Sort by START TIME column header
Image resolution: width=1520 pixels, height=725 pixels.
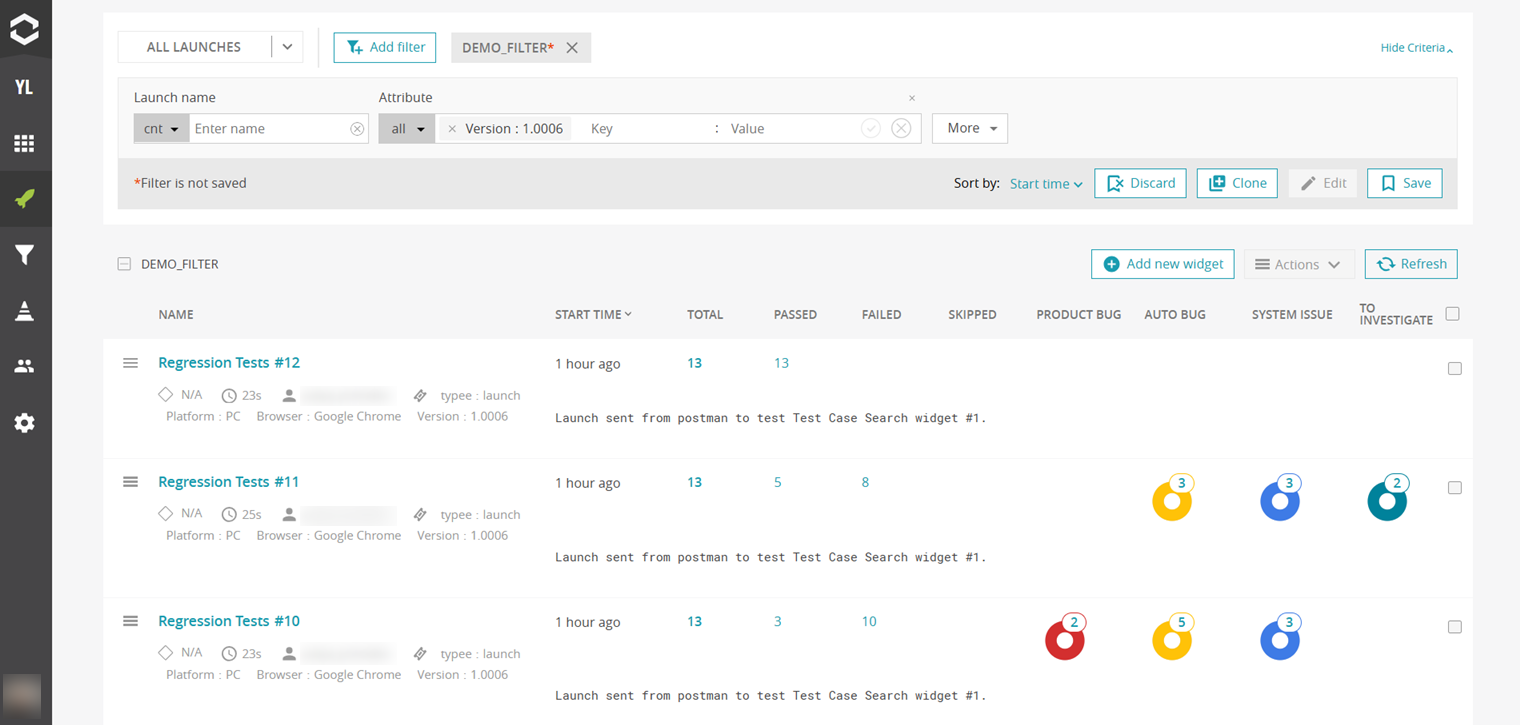[x=593, y=314]
